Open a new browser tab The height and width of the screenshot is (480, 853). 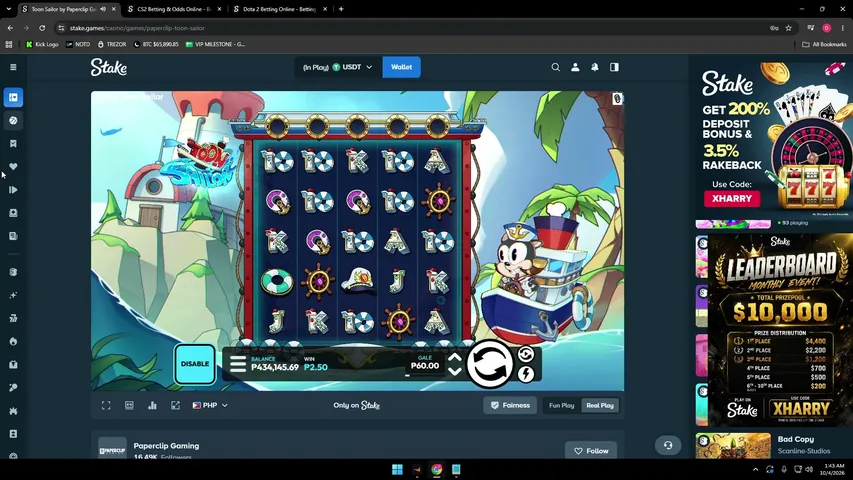click(341, 9)
